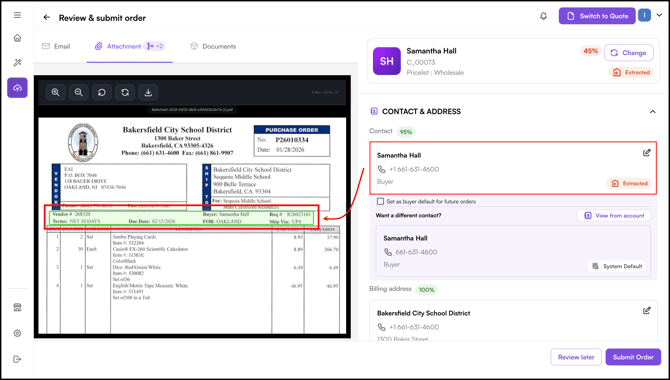
Task: Click the System Default badge
Action: [617, 266]
